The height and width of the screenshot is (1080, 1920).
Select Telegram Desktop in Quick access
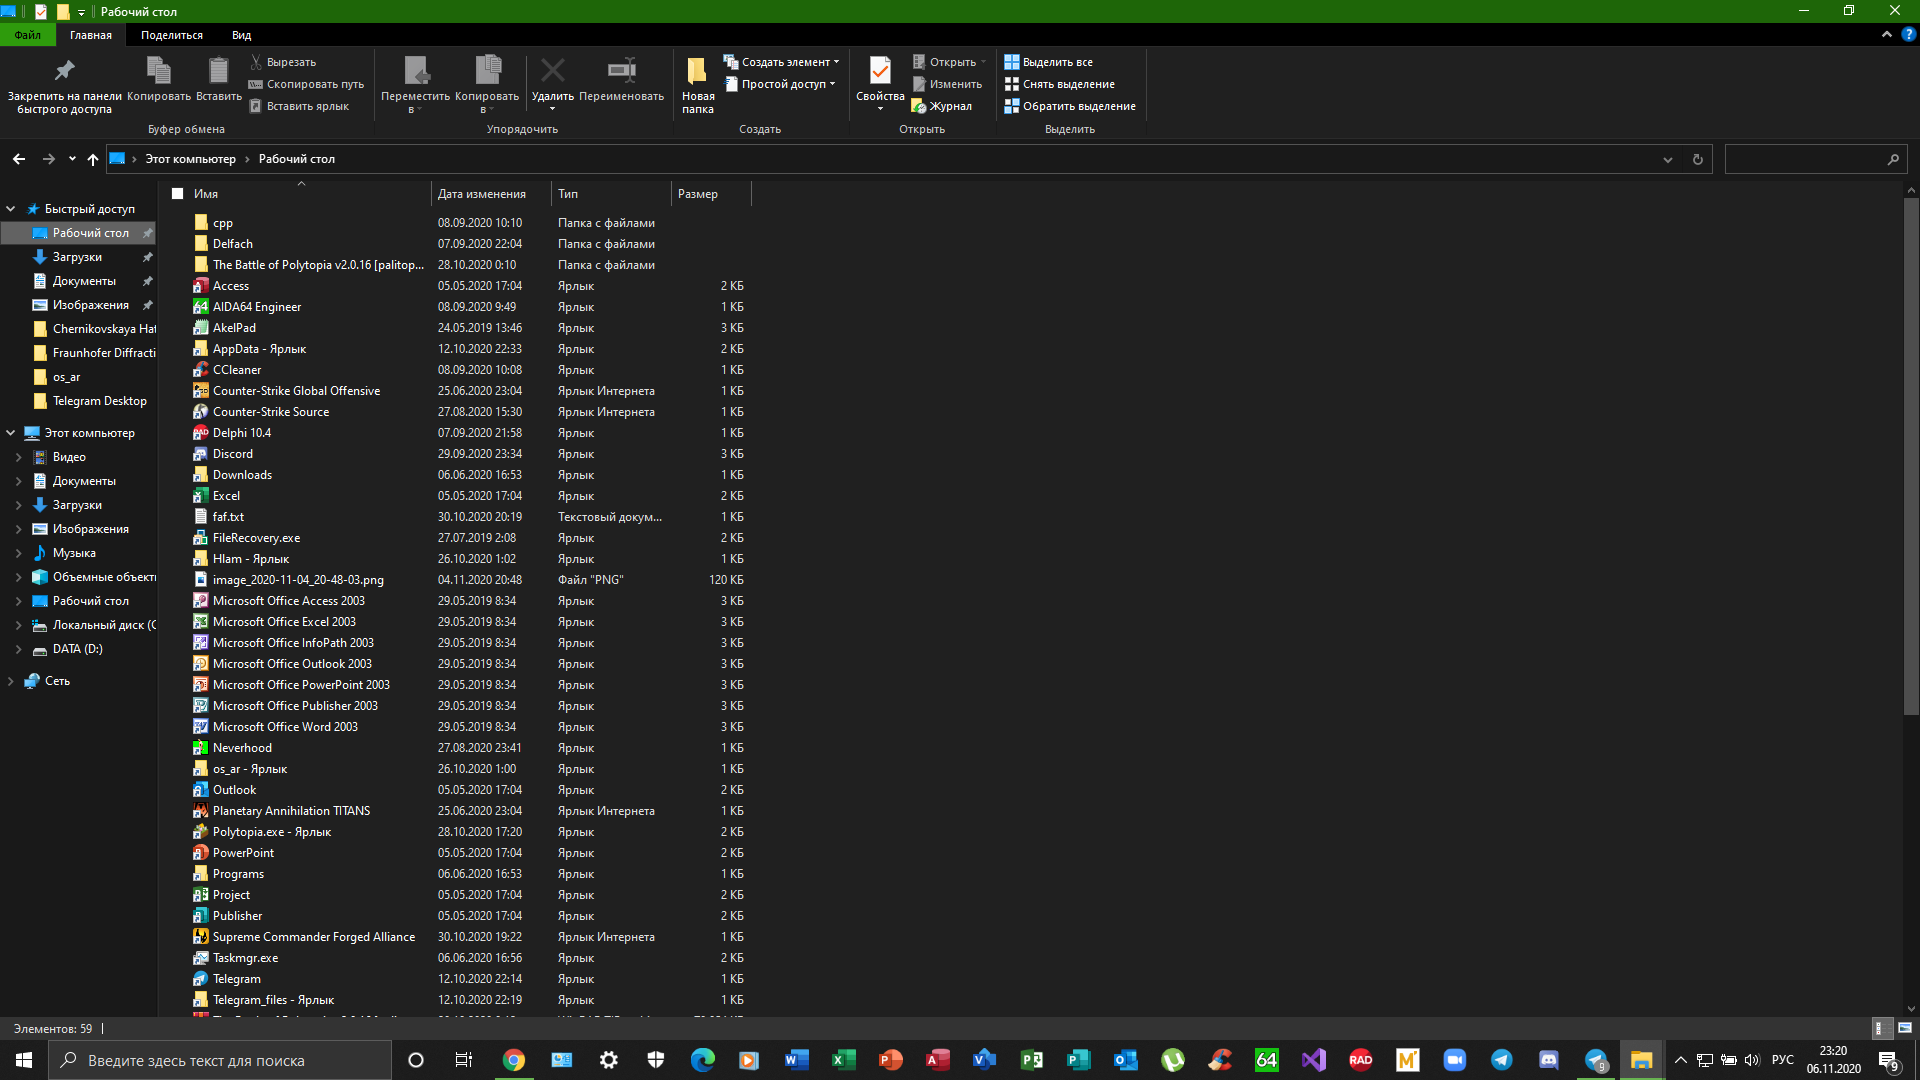(99, 401)
